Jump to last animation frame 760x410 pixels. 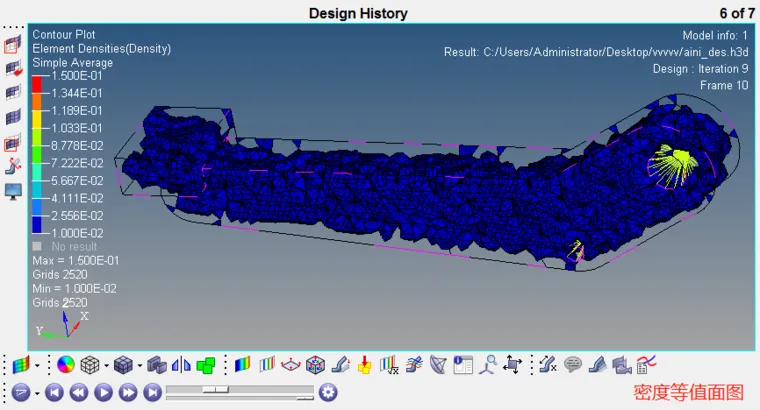tap(152, 392)
